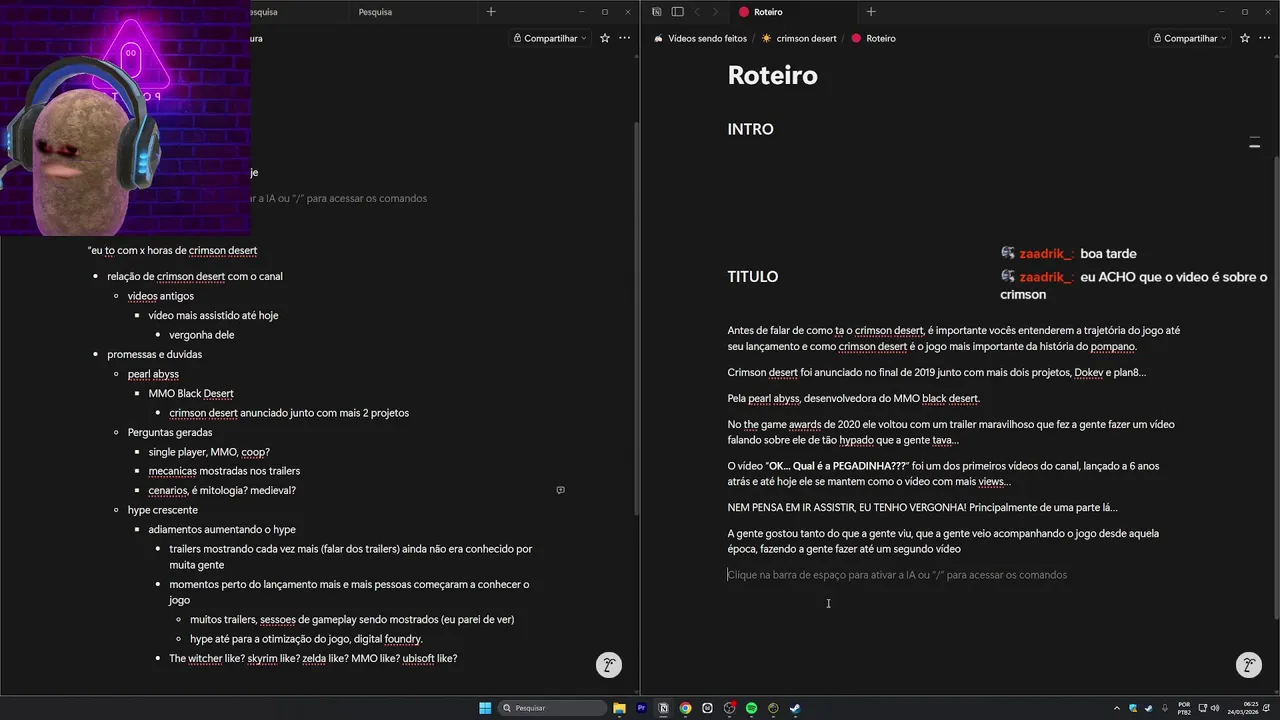1280x720 pixels.
Task: Open the three-dot page menu in right window
Action: 1264,38
